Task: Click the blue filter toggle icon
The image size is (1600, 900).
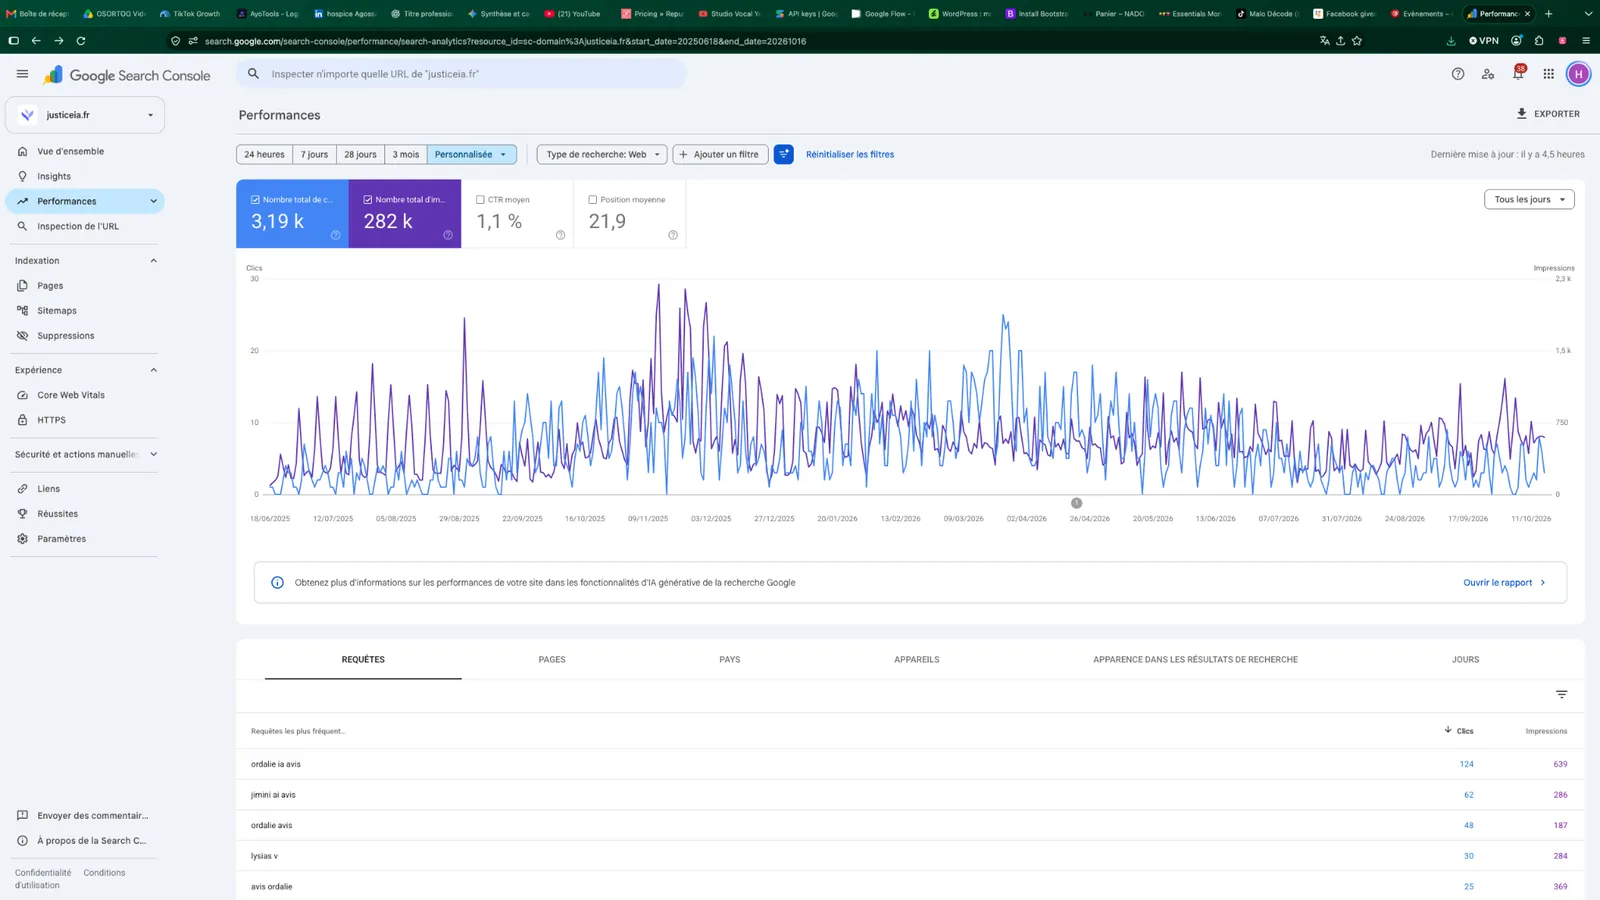Action: click(x=784, y=154)
